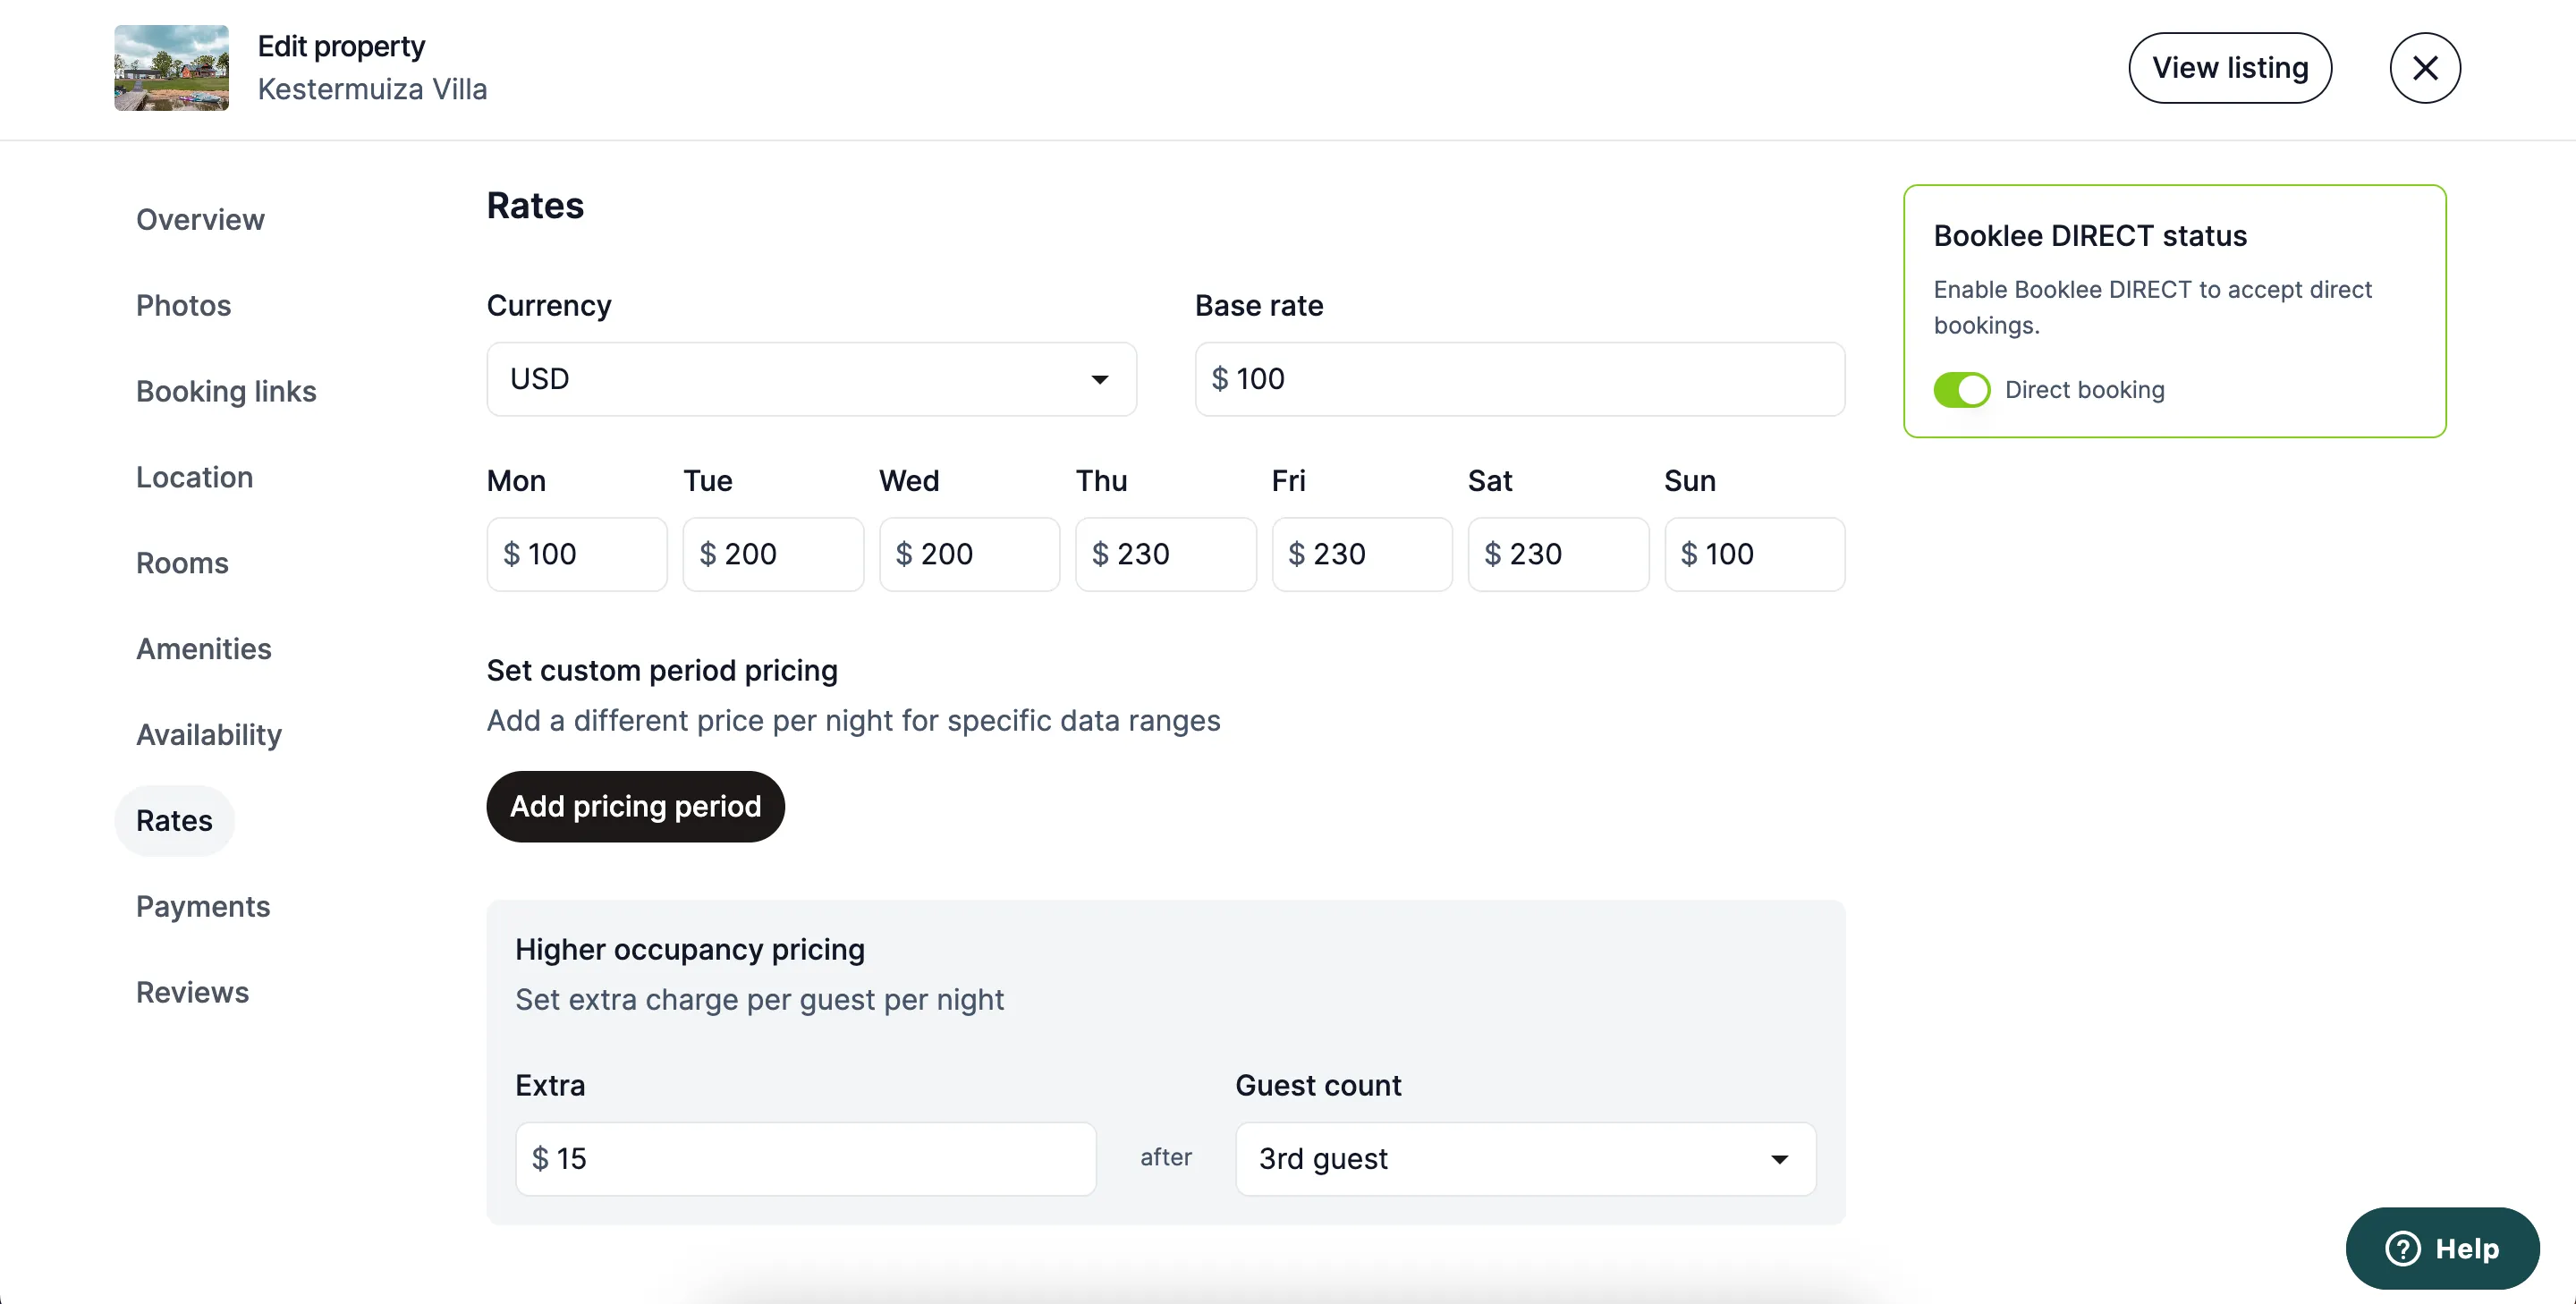
Task: Click the Add pricing period button
Action: pyautogui.click(x=635, y=806)
